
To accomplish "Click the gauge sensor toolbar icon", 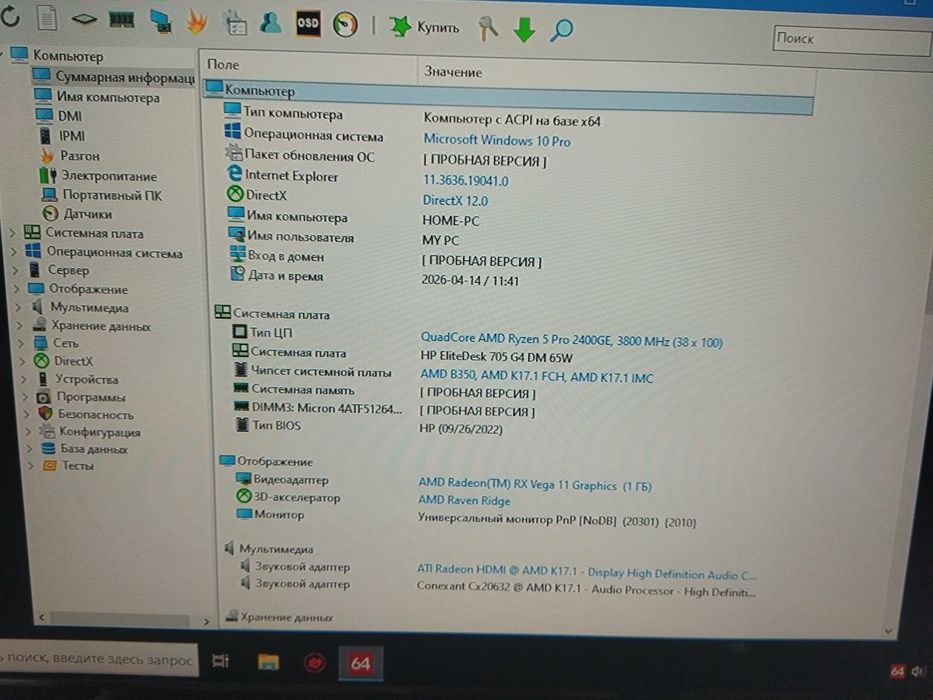I will tap(345, 25).
